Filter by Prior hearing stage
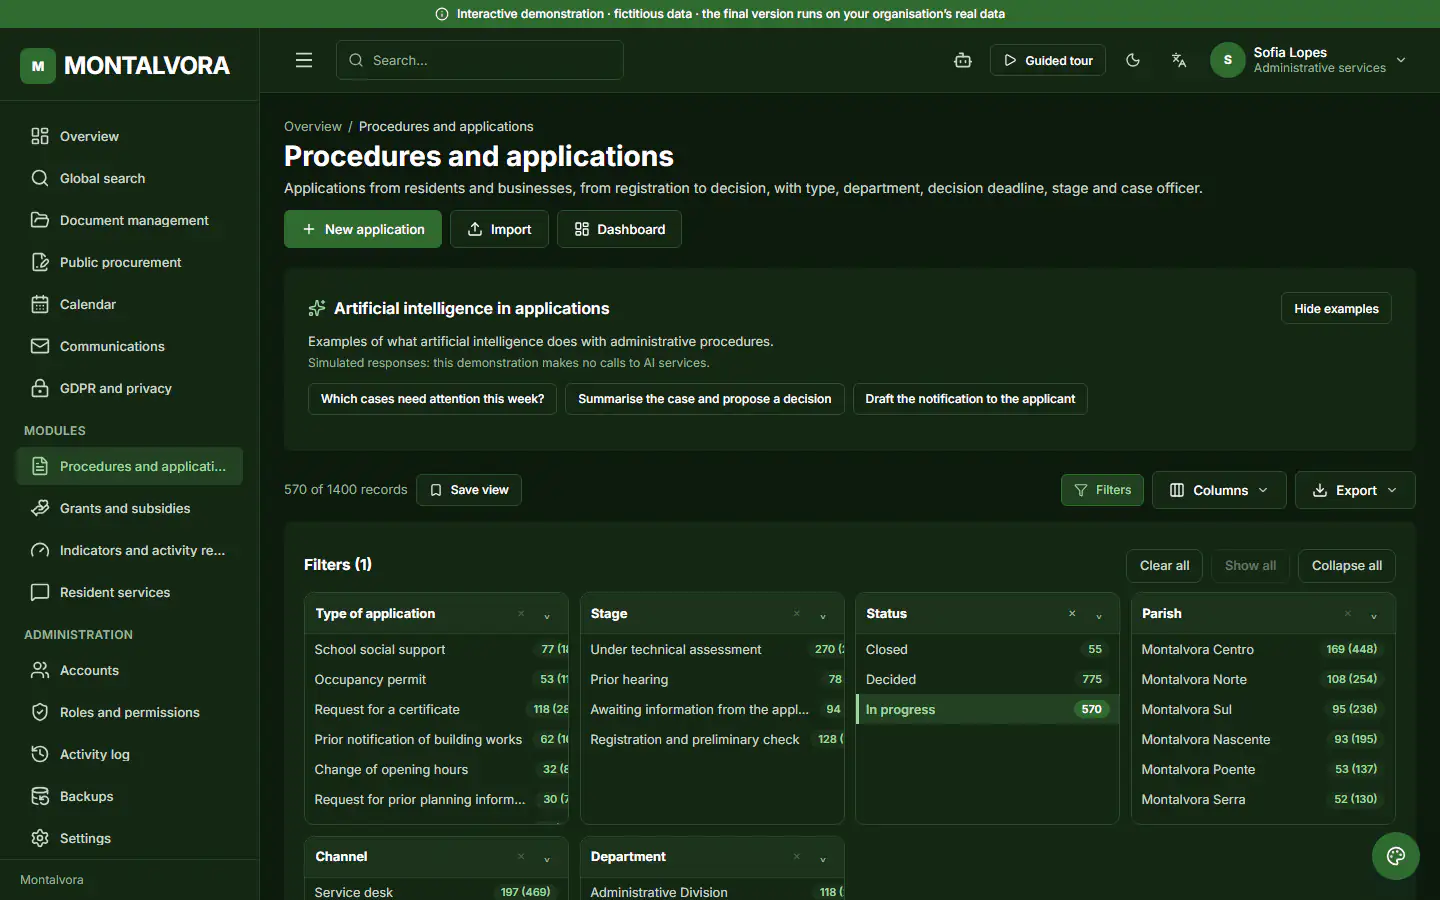This screenshot has width=1440, height=900. click(x=712, y=680)
